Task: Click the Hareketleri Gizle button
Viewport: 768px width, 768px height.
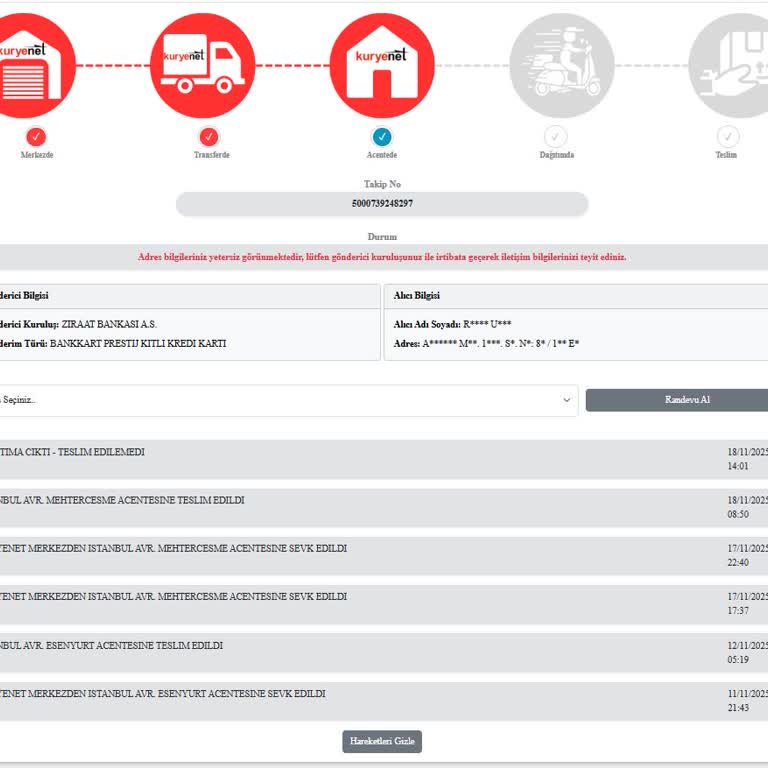Action: (x=382, y=741)
